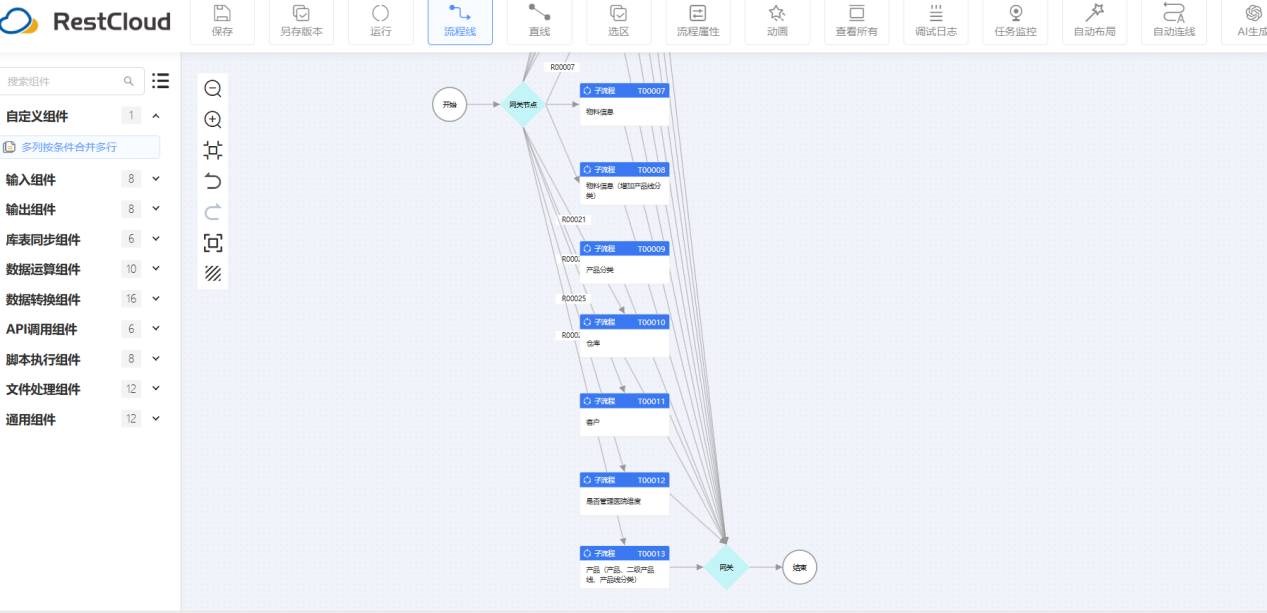Toggle the component list view icon
The image size is (1267, 613).
pos(160,81)
